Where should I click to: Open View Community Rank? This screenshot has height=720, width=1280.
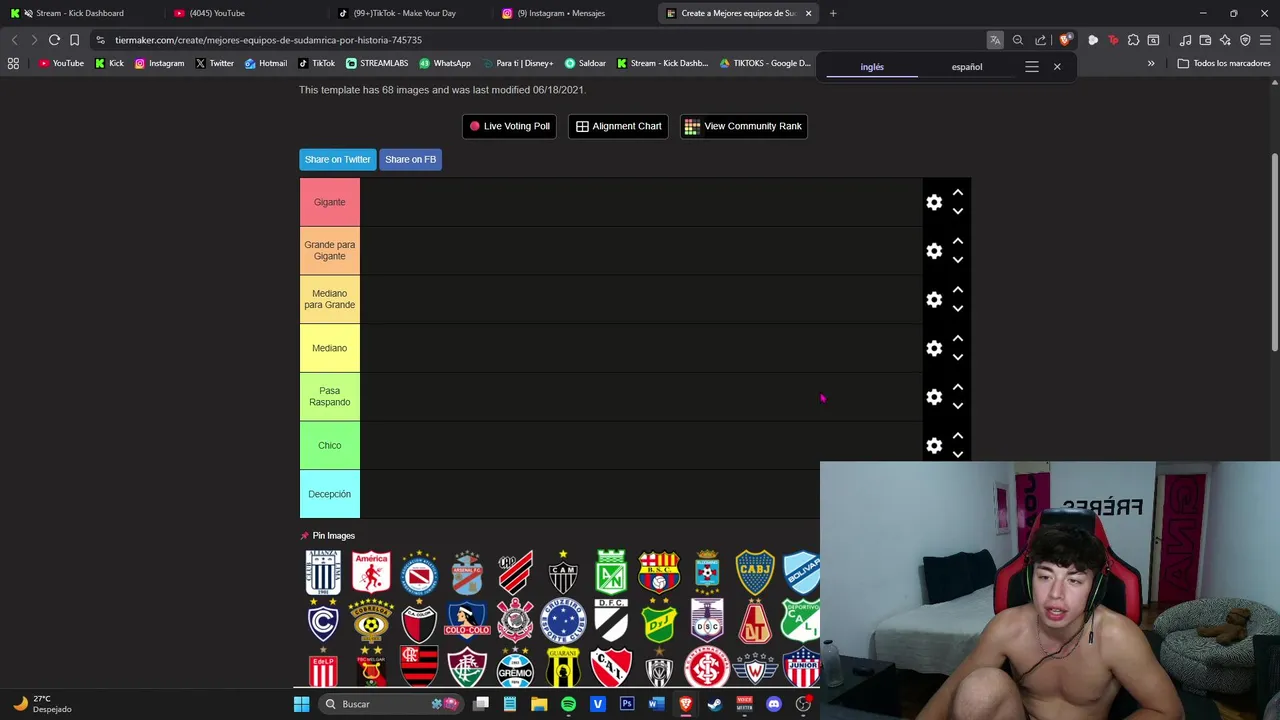pyautogui.click(x=743, y=126)
